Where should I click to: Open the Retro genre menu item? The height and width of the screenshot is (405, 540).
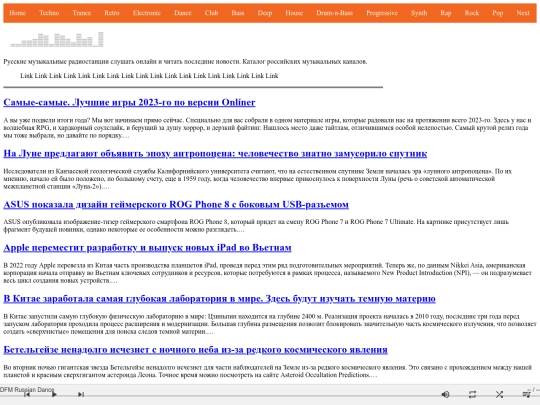[x=112, y=13]
